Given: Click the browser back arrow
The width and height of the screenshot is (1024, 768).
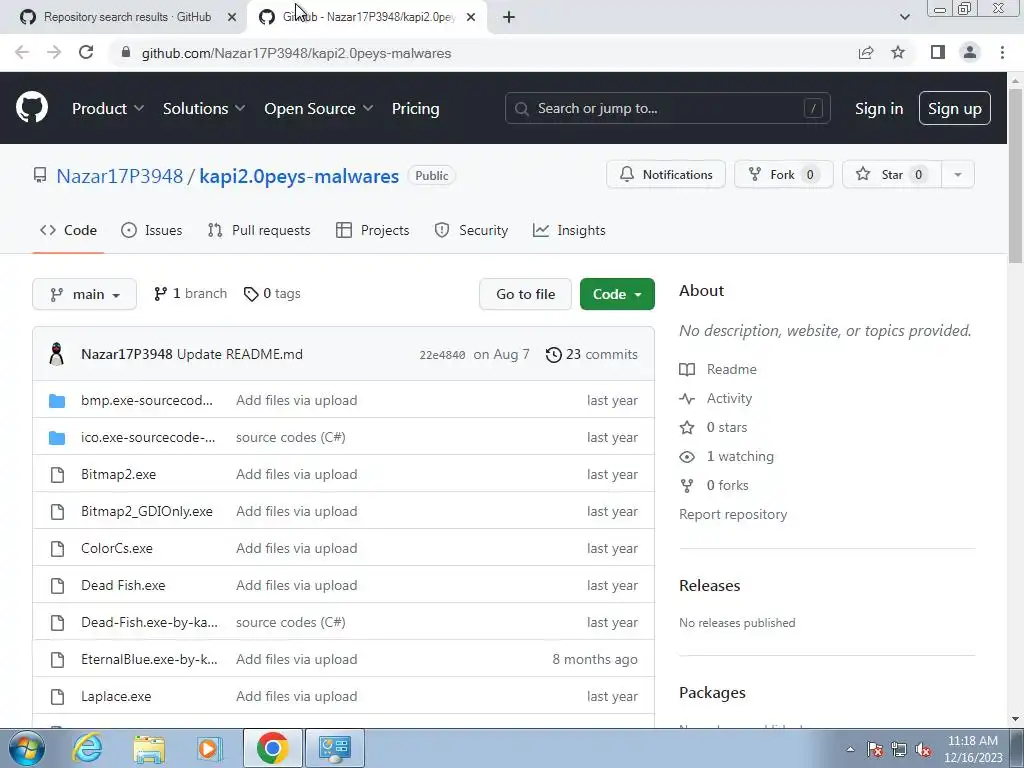Looking at the screenshot, I should pos(22,53).
